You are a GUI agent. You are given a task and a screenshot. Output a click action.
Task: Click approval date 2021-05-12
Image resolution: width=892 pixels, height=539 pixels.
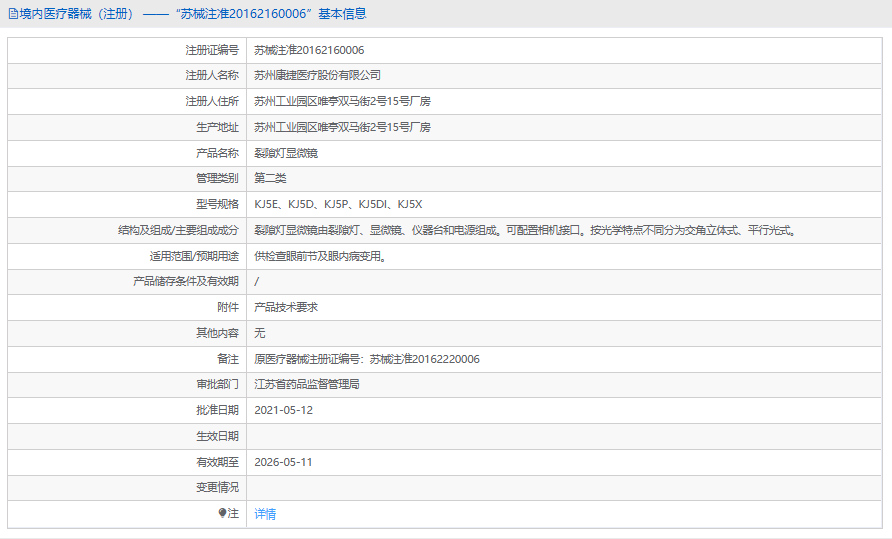(x=283, y=410)
